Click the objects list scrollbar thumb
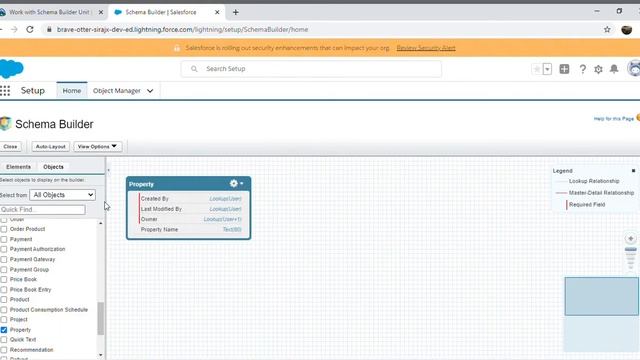This screenshot has height=360, width=640. point(100,318)
